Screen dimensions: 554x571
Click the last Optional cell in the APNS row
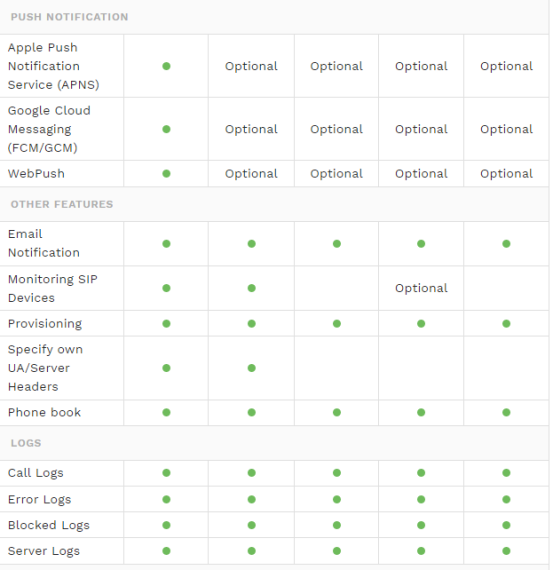(x=507, y=66)
